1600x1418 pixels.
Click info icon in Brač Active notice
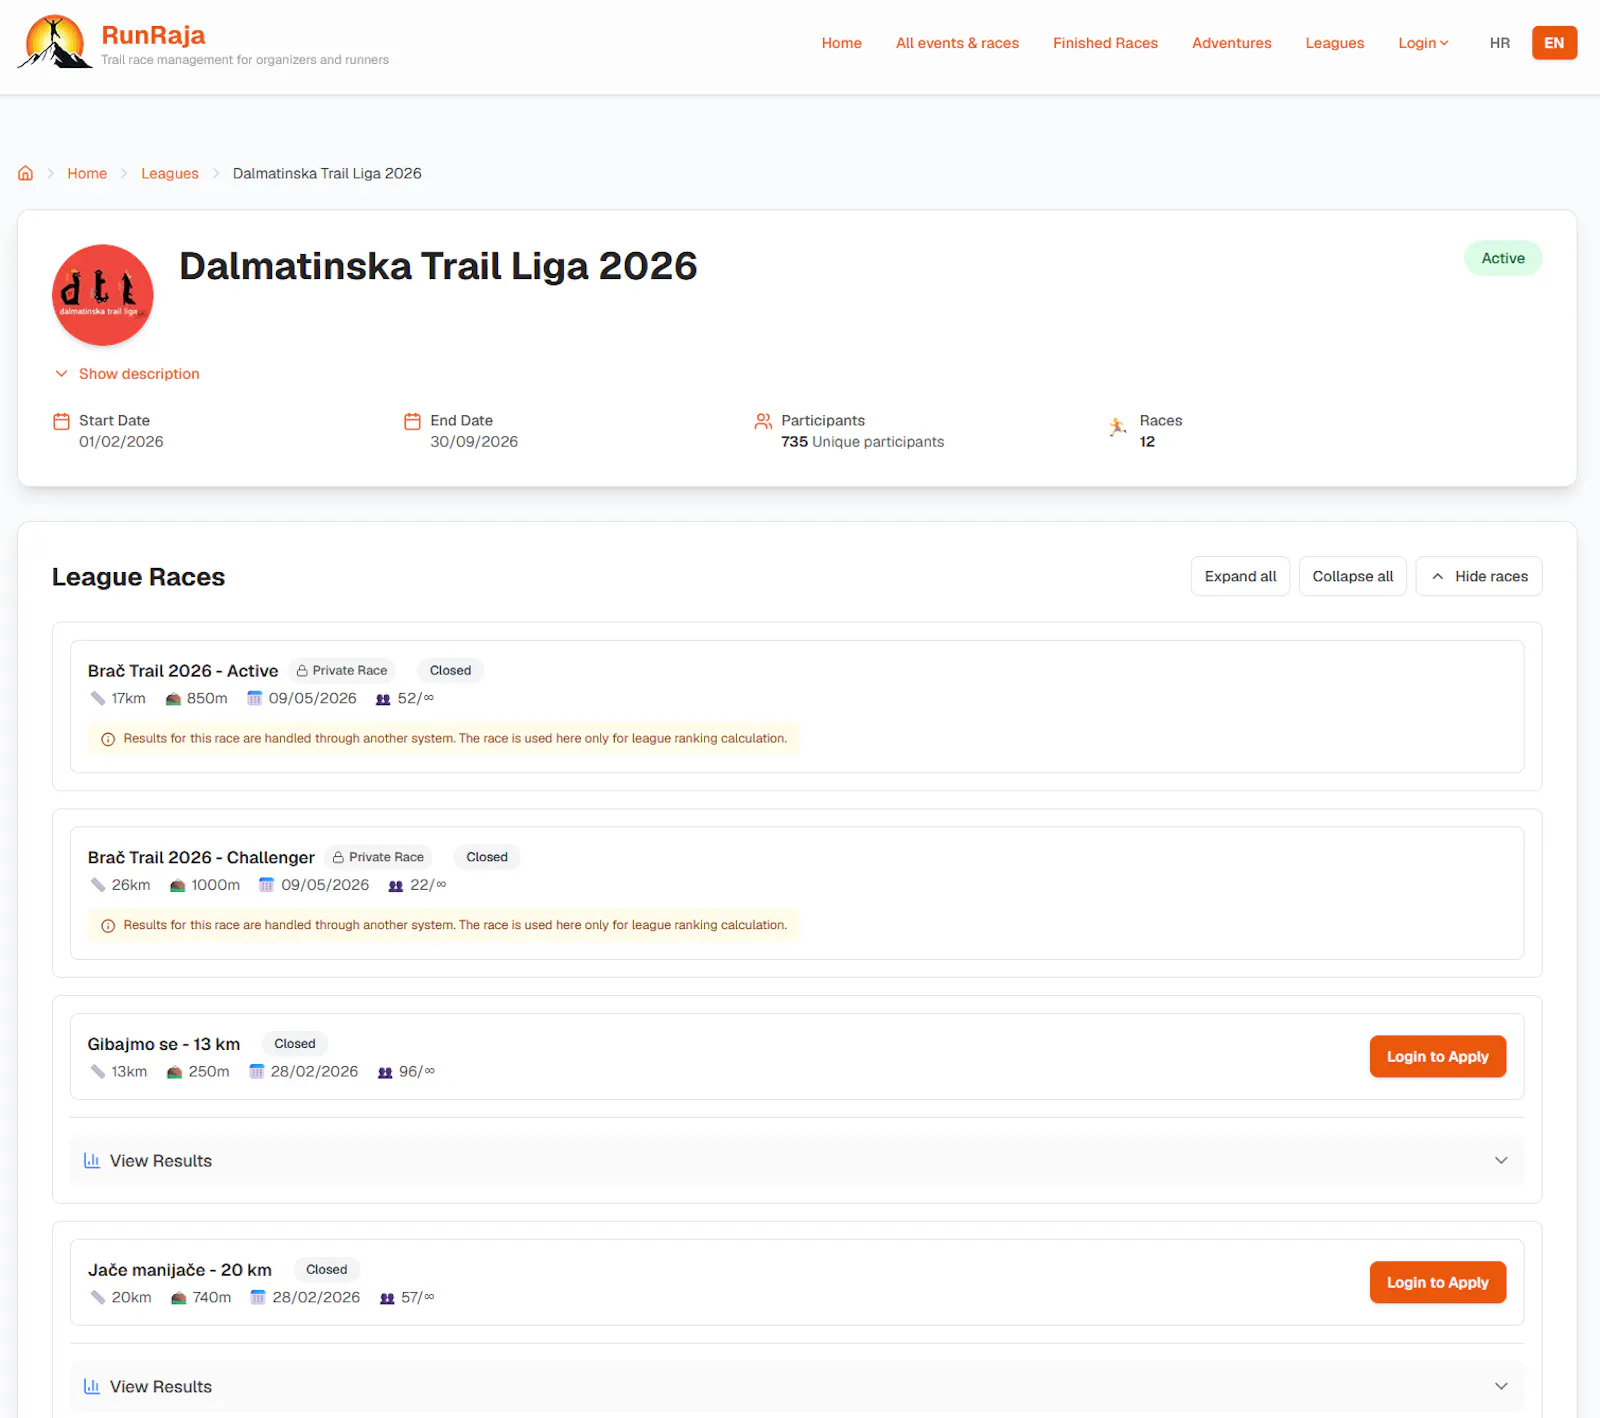tap(108, 739)
